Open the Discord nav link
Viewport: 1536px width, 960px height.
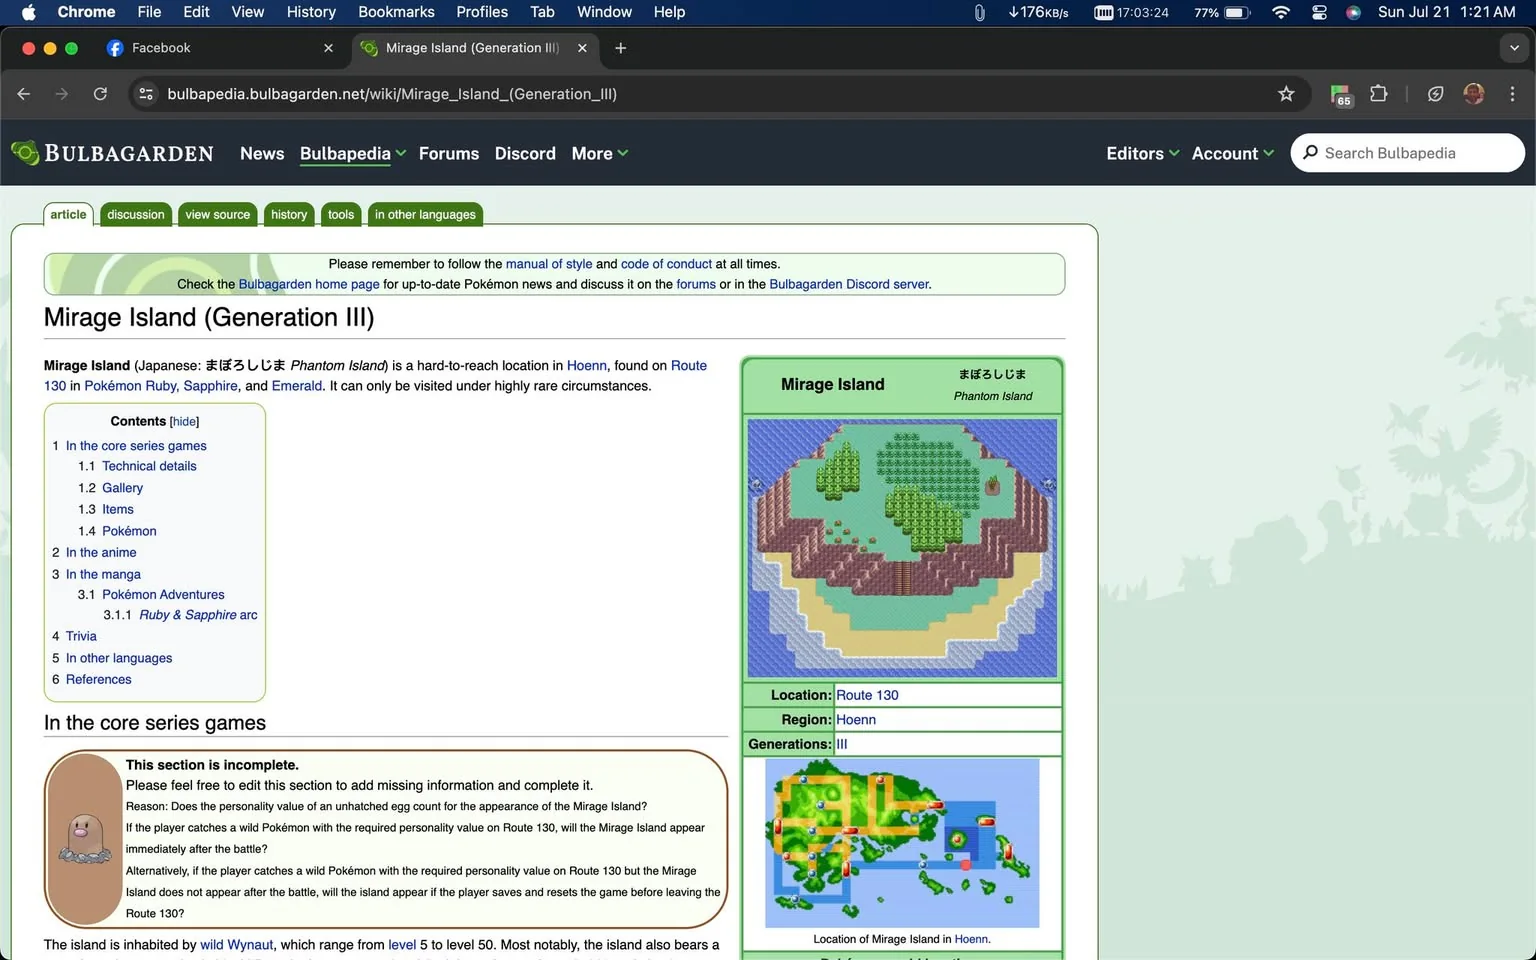525,153
